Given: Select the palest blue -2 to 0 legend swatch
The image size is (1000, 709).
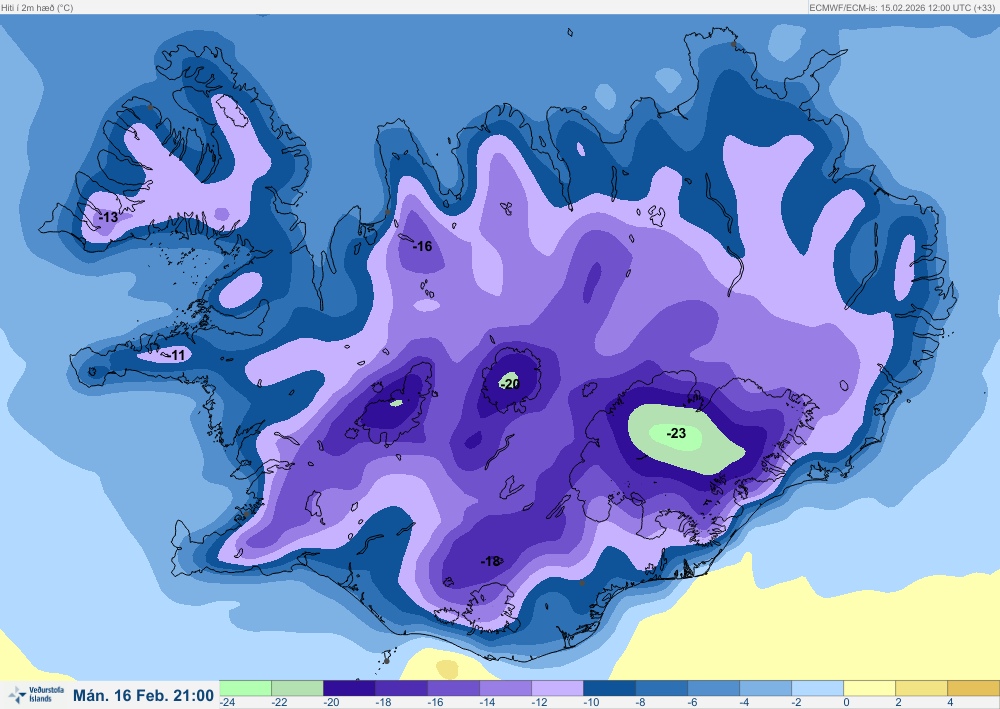Looking at the screenshot, I should tap(818, 689).
